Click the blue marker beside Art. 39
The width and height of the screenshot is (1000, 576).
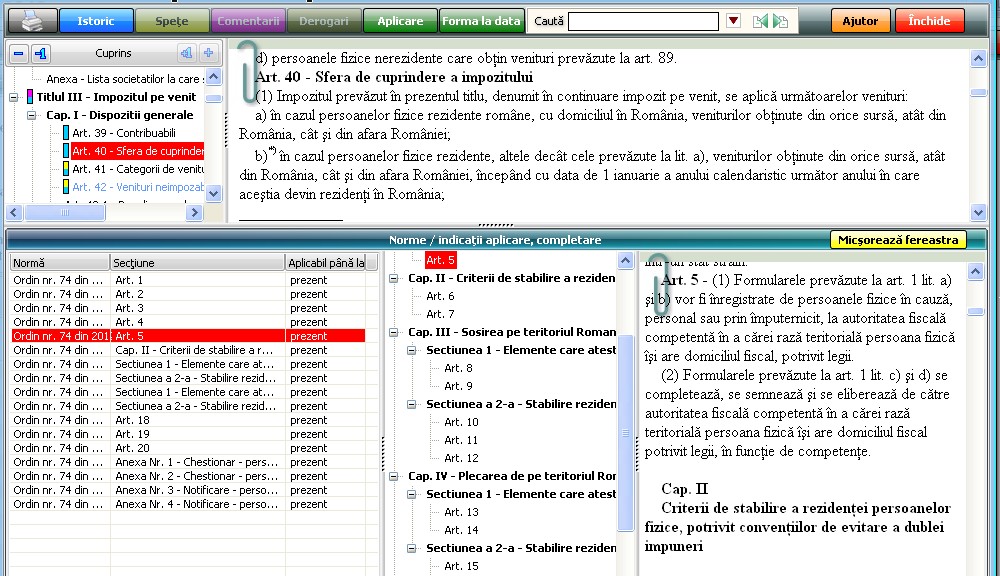pyautogui.click(x=66, y=133)
